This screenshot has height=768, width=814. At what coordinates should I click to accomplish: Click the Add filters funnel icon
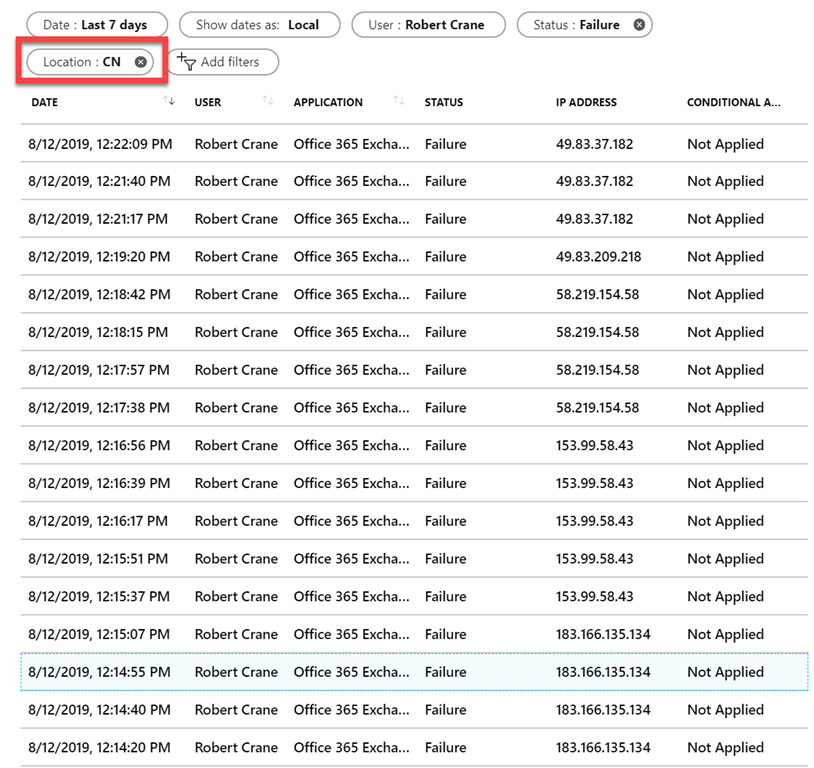[x=186, y=62]
